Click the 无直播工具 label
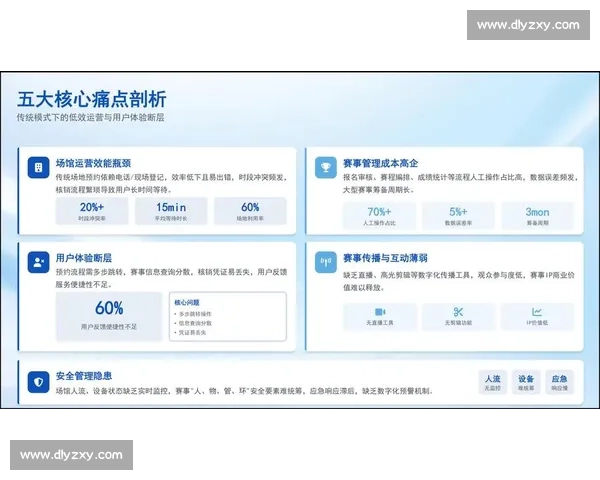Image resolution: width=600 pixels, height=480 pixels. click(380, 323)
